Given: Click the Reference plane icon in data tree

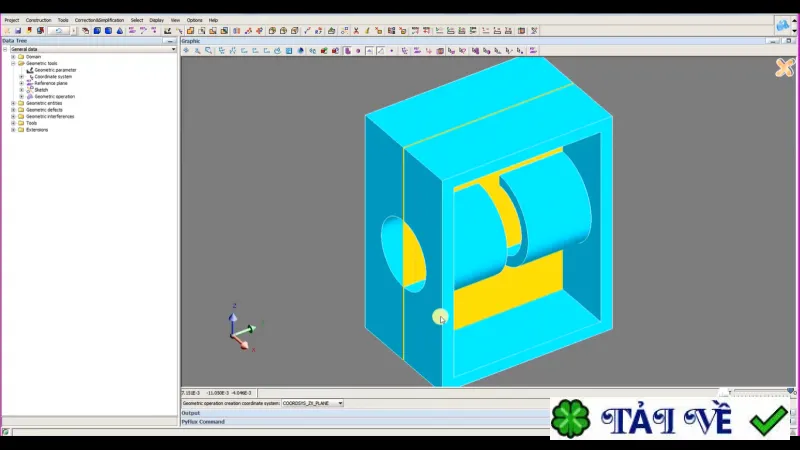Looking at the screenshot, I should coord(30,83).
